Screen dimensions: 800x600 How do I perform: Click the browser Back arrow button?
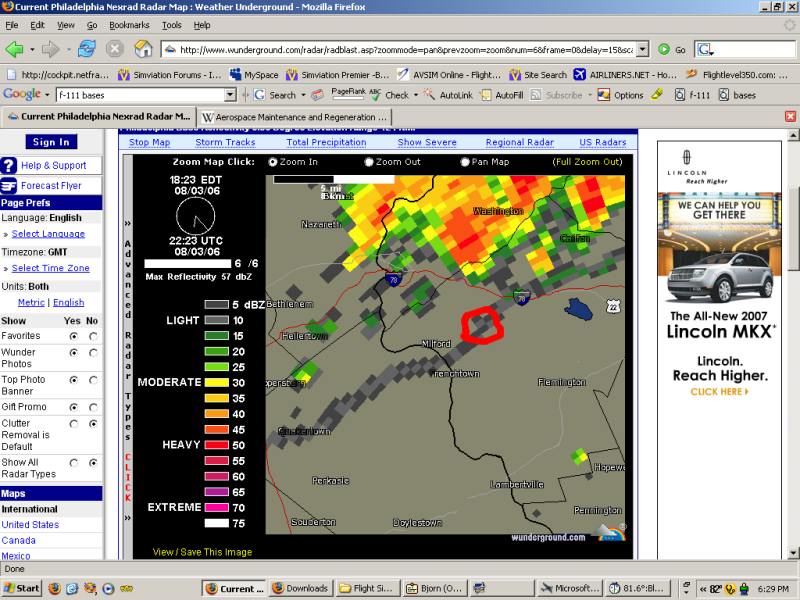click(x=15, y=48)
